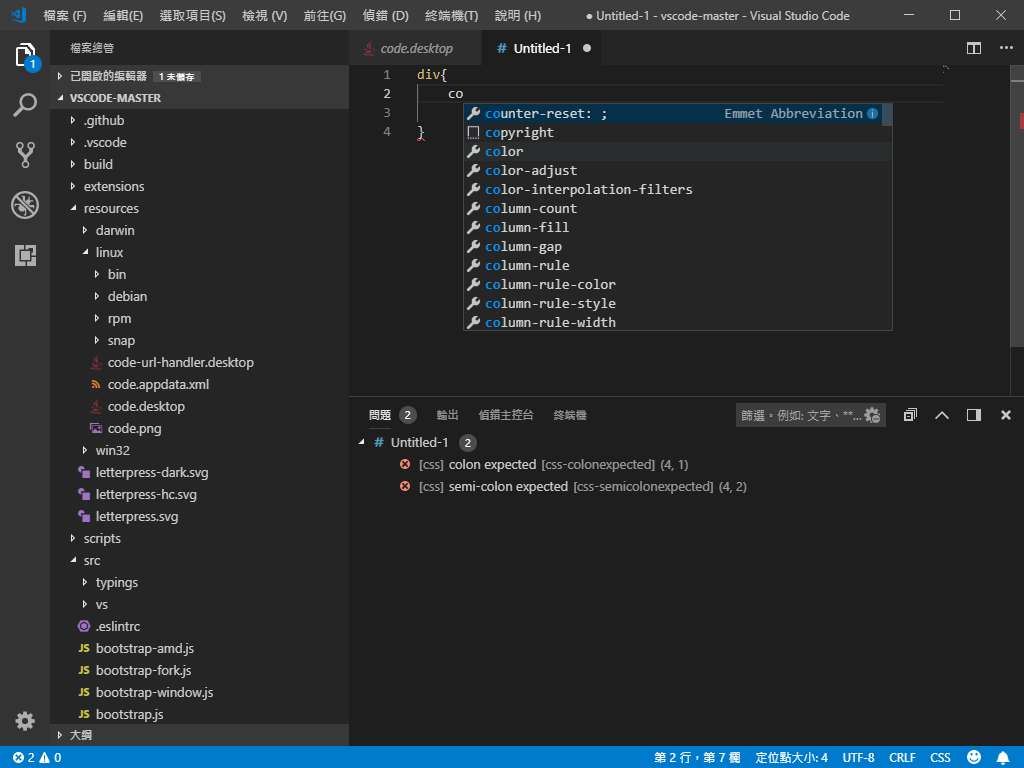Click the problems filter input field
This screenshot has height=768, width=1024.
click(x=800, y=415)
